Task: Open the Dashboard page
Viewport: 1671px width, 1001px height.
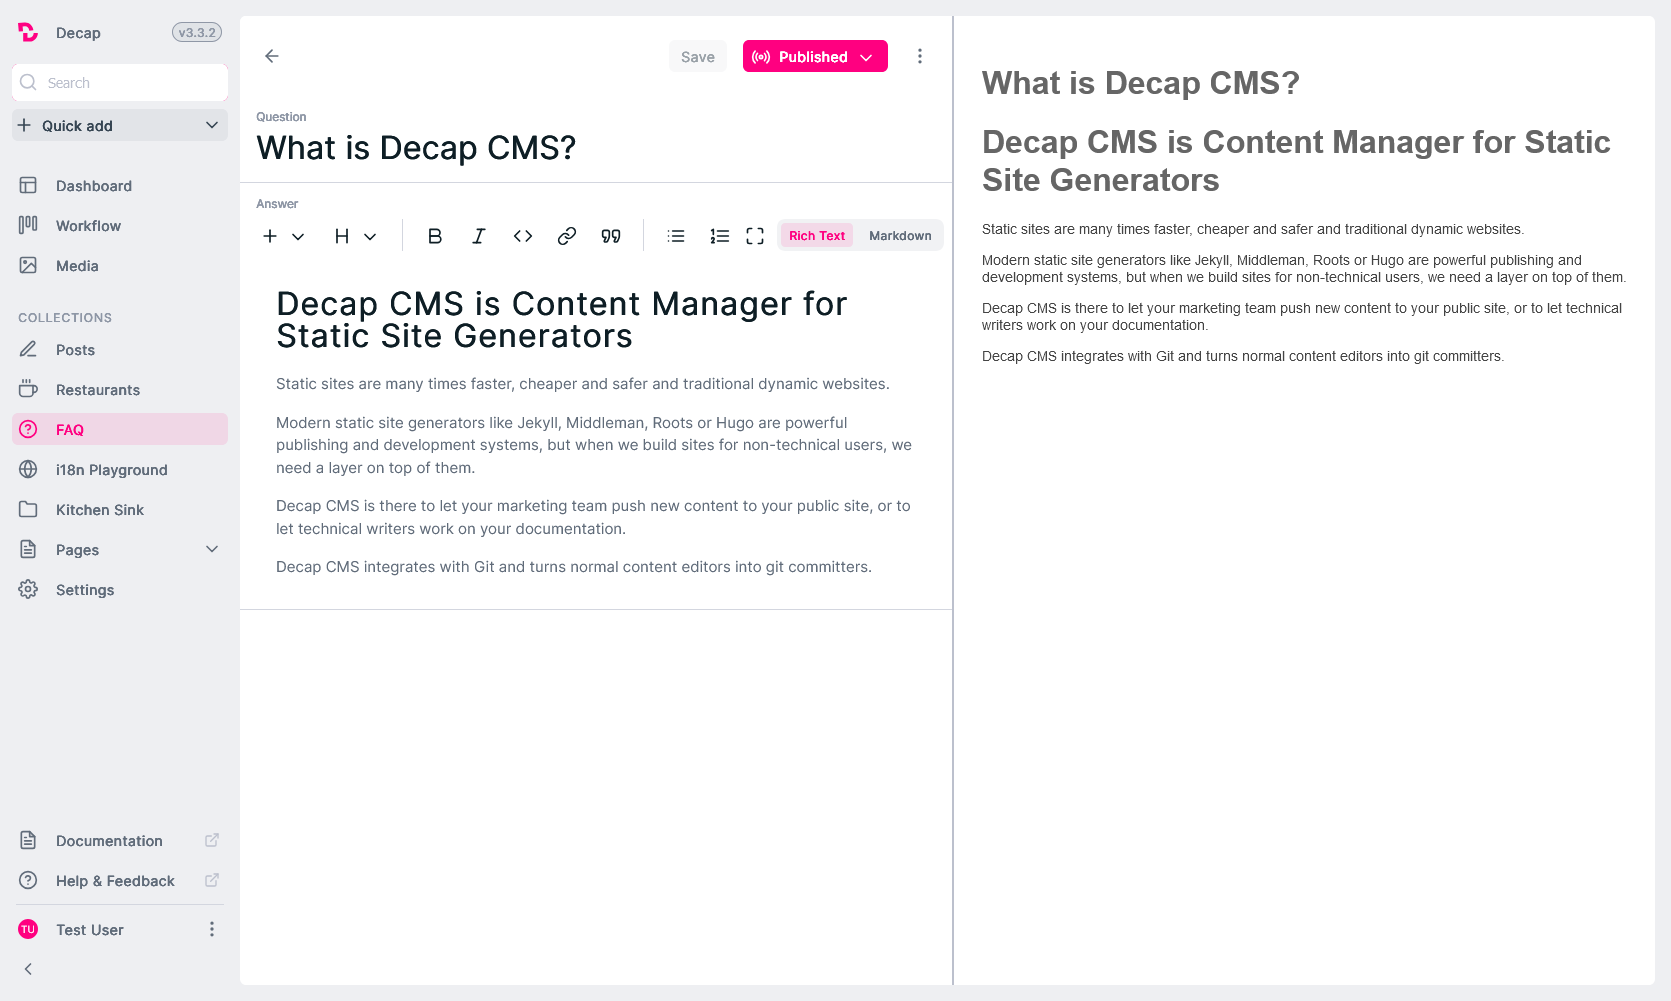Action: click(120, 186)
